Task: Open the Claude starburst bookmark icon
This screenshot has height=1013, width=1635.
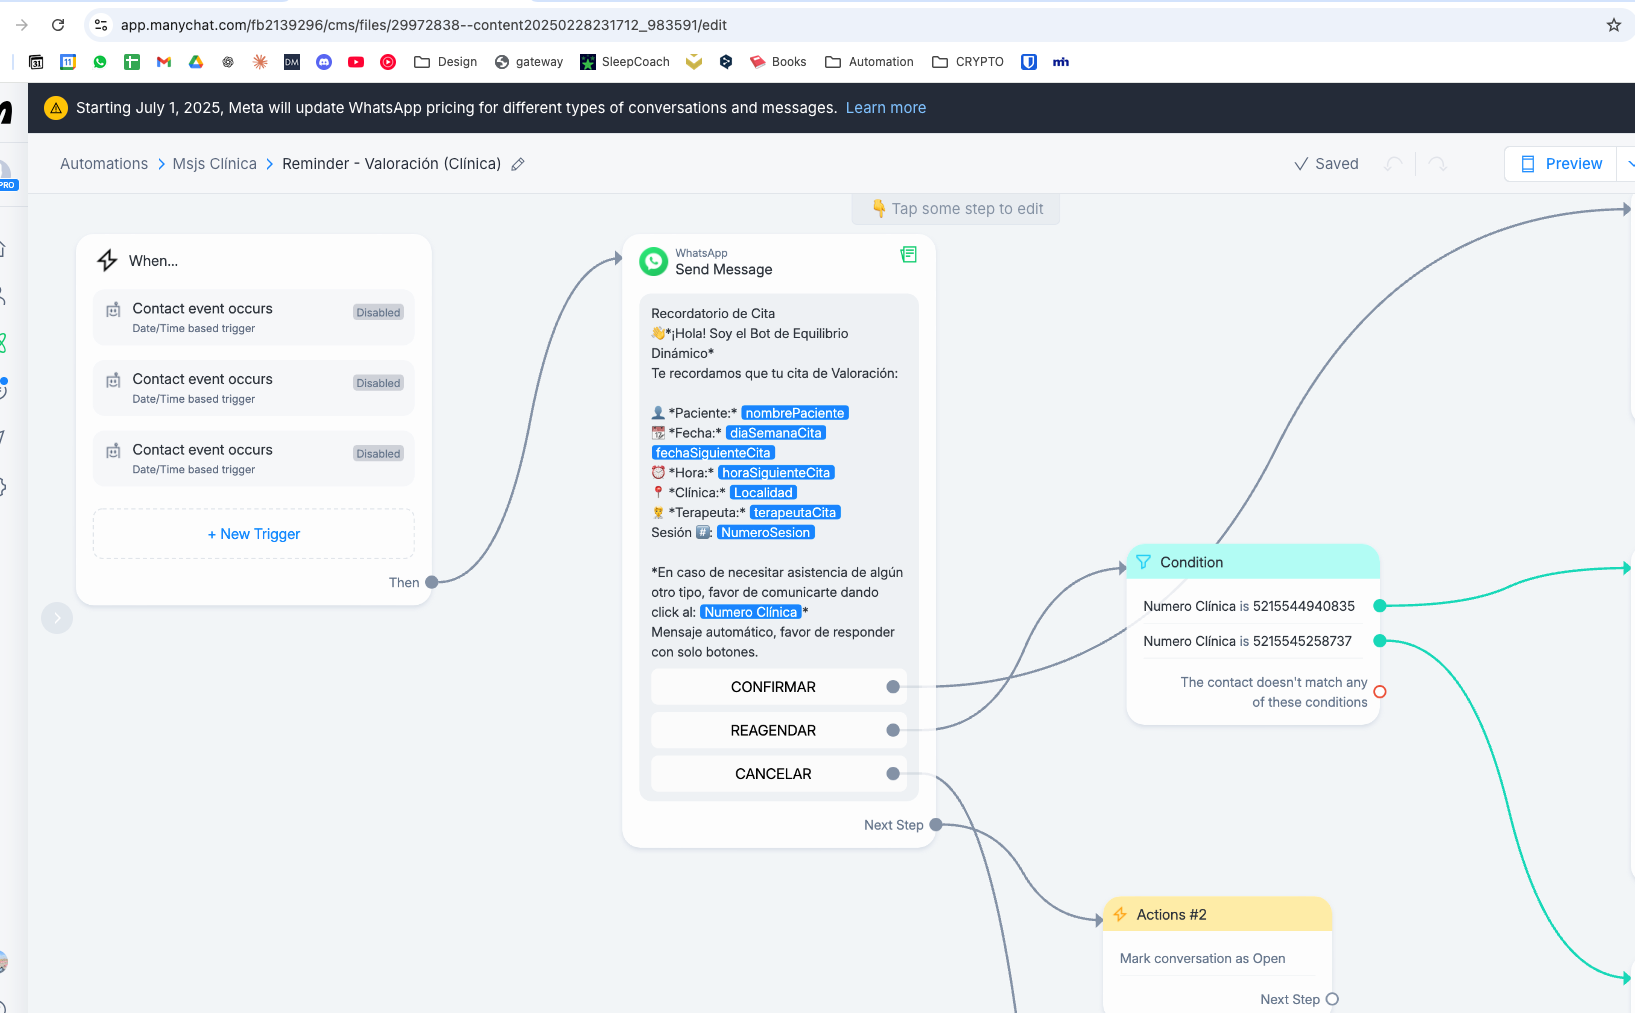Action: tap(260, 62)
